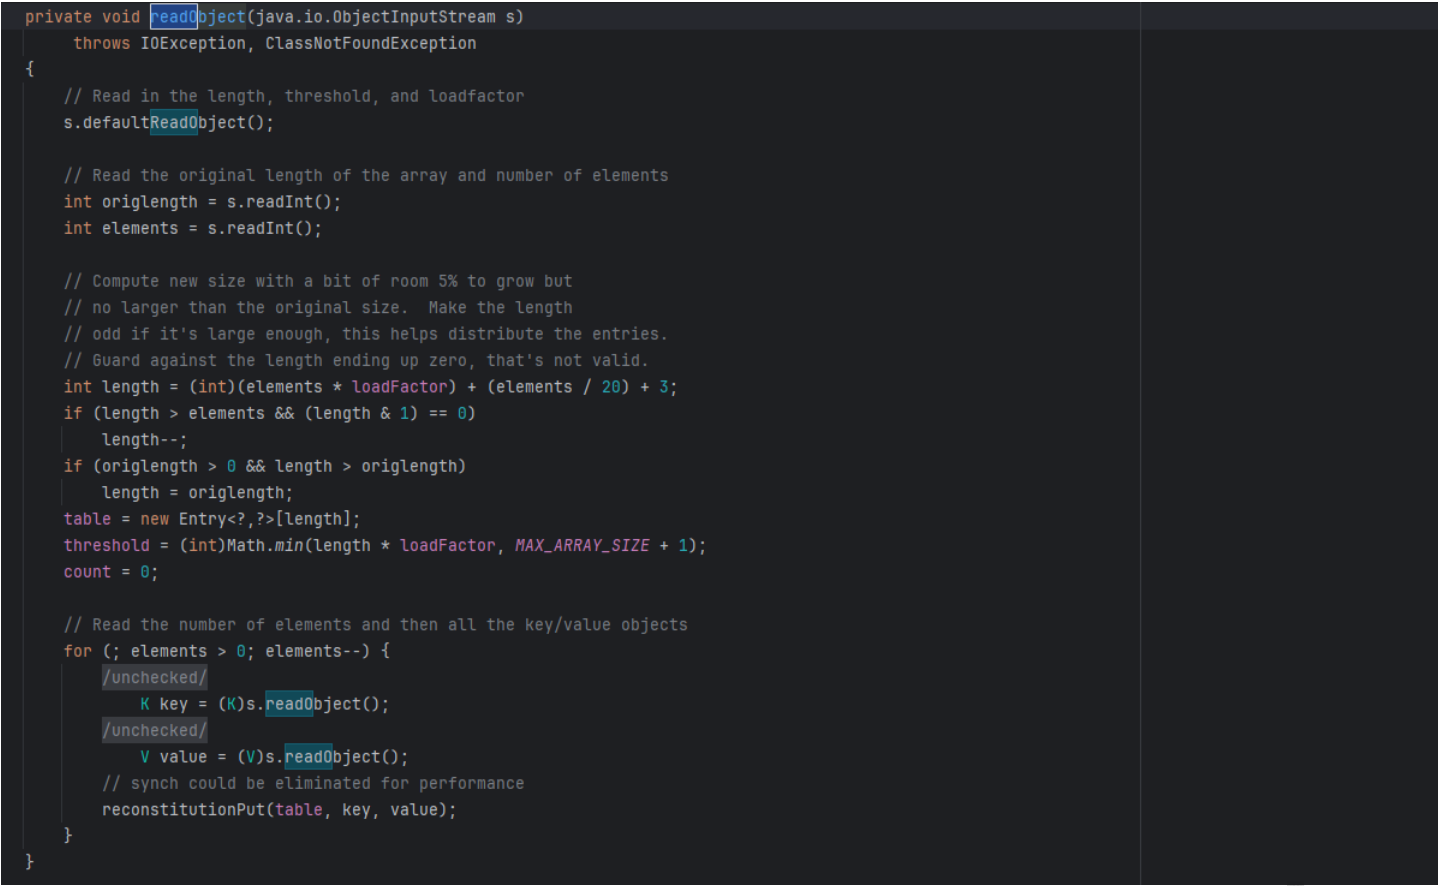
Task: Click the comment 'synch could be eliminated for performance'
Action: pyautogui.click(x=313, y=784)
